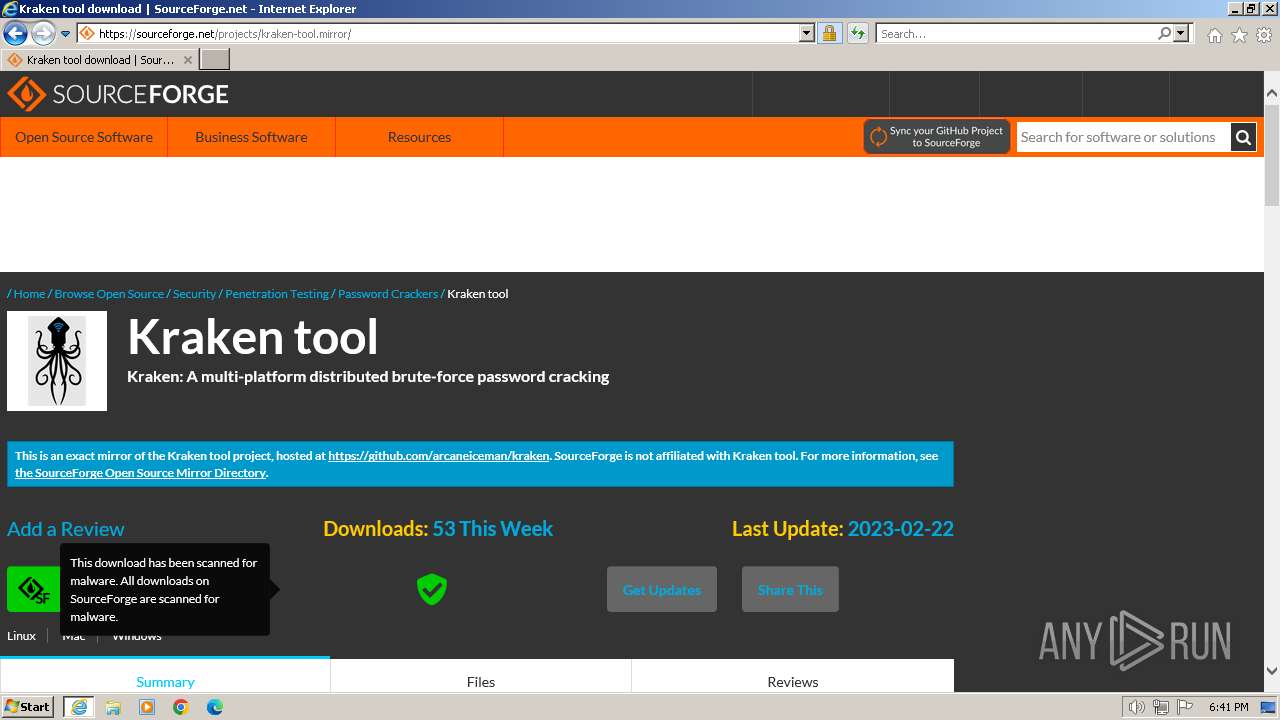Click the Show desktop tray button
1280x720 pixels.
[x=1268, y=707]
